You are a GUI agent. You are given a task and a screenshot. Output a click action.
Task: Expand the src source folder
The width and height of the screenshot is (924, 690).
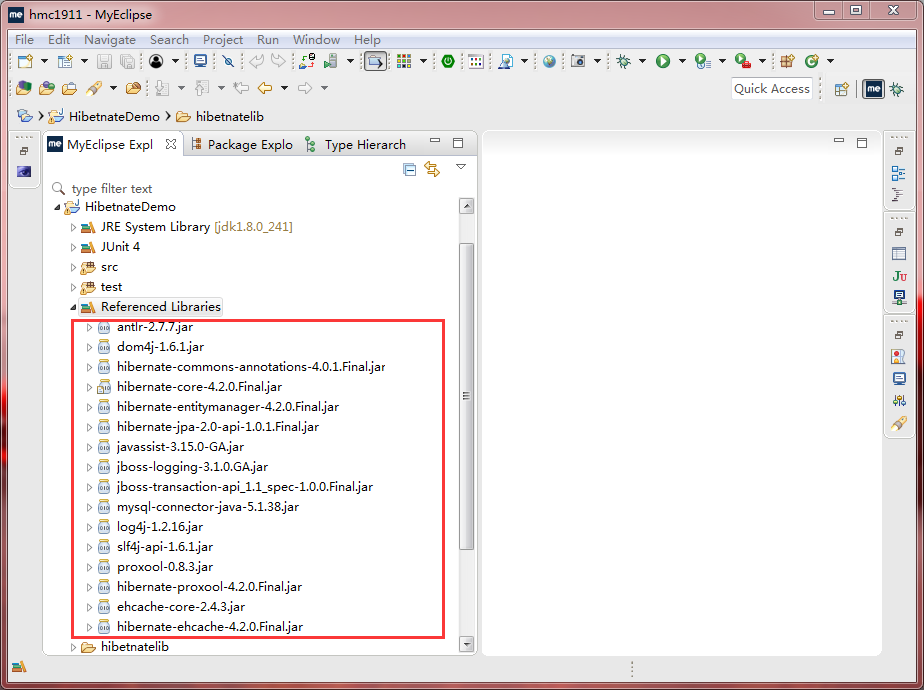point(73,268)
